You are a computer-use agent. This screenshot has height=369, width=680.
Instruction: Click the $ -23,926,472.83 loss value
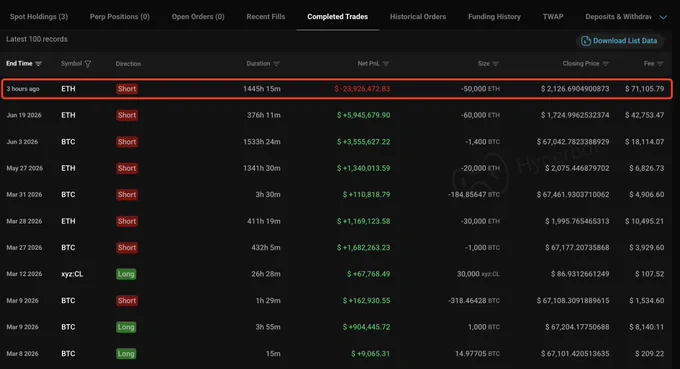(362, 89)
